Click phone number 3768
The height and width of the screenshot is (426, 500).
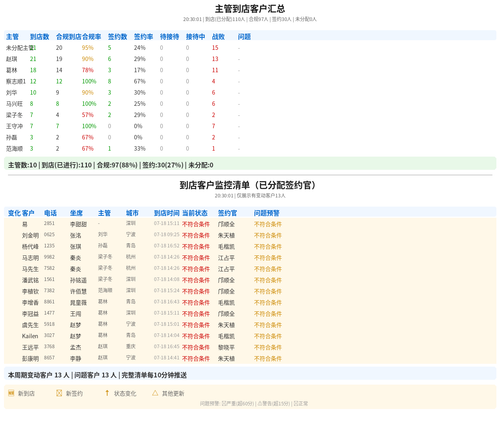pyautogui.click(x=49, y=346)
